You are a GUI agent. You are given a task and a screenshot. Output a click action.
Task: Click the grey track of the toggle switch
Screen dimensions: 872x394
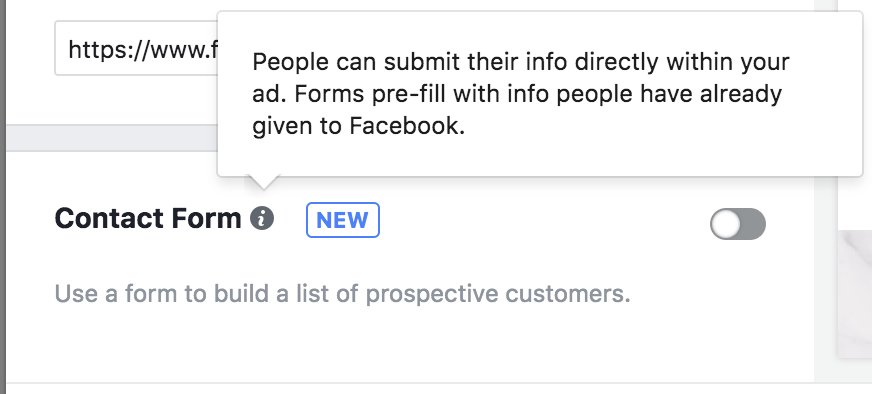click(754, 224)
